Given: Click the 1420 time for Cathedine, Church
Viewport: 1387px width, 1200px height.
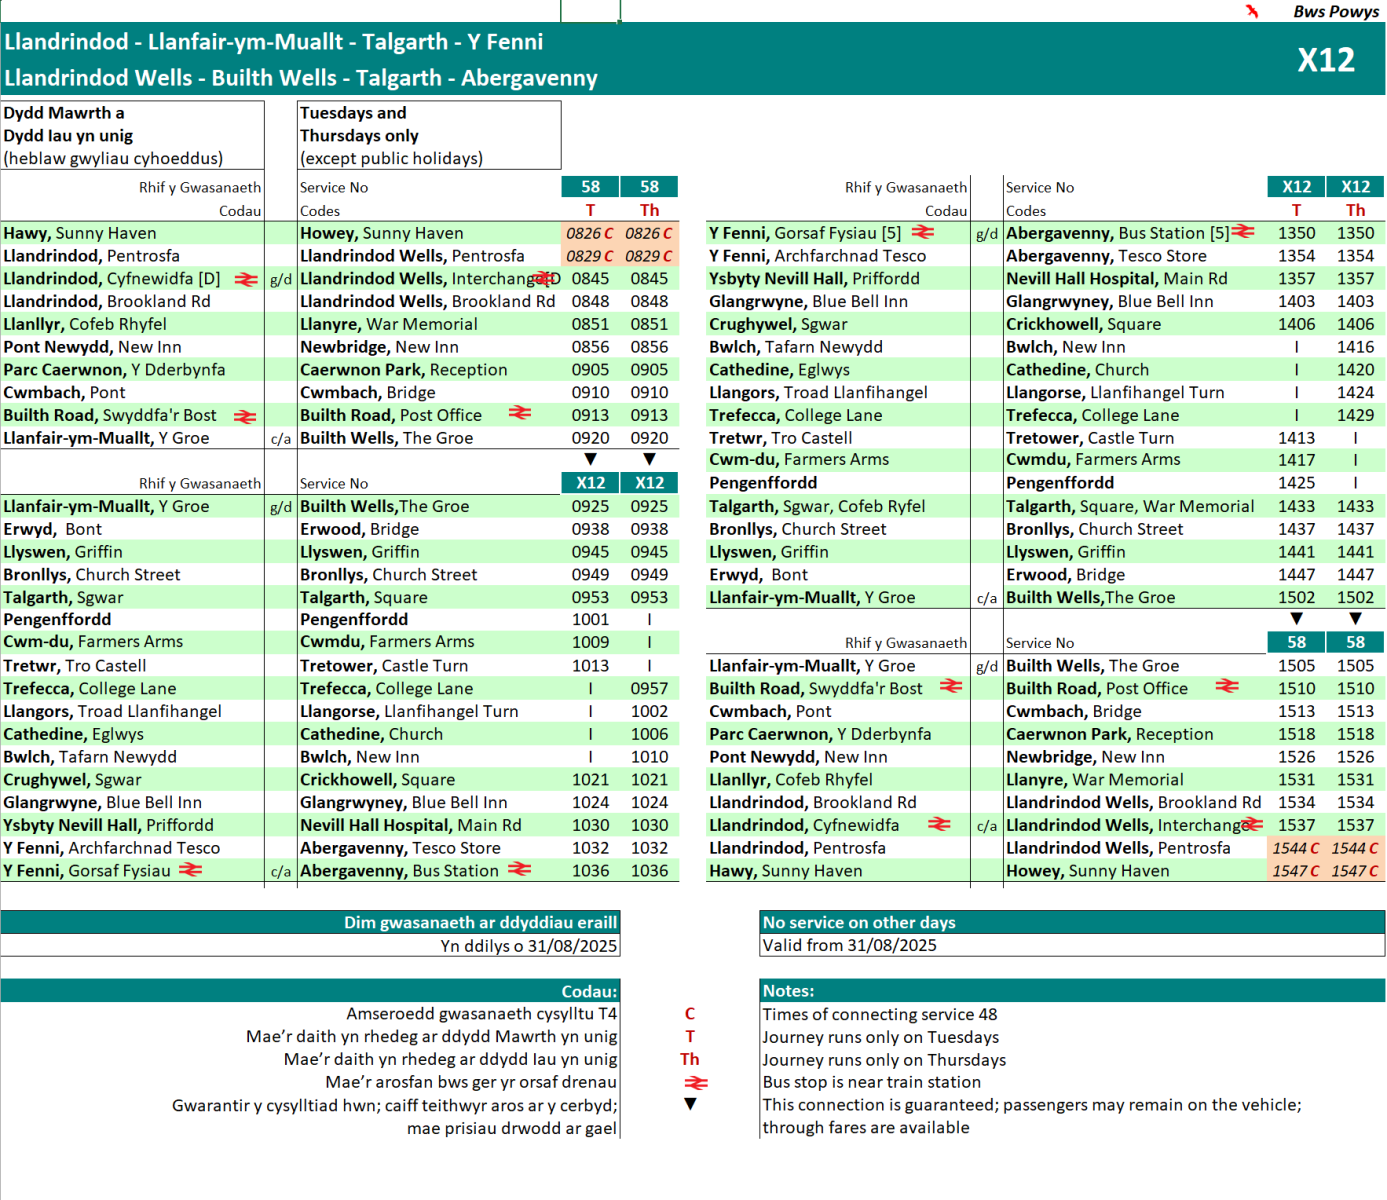Looking at the screenshot, I should pyautogui.click(x=1355, y=370).
